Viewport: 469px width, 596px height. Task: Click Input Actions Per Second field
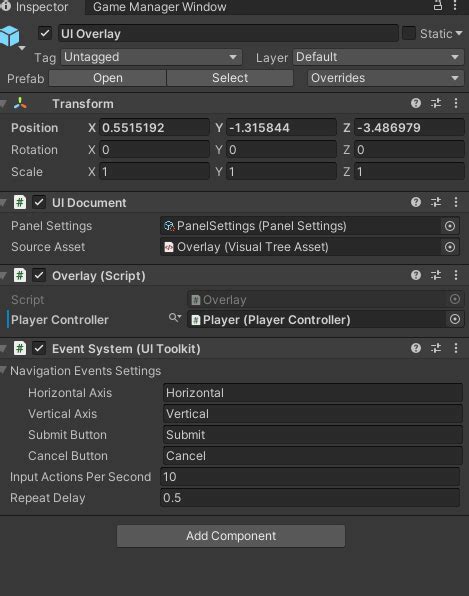point(310,477)
